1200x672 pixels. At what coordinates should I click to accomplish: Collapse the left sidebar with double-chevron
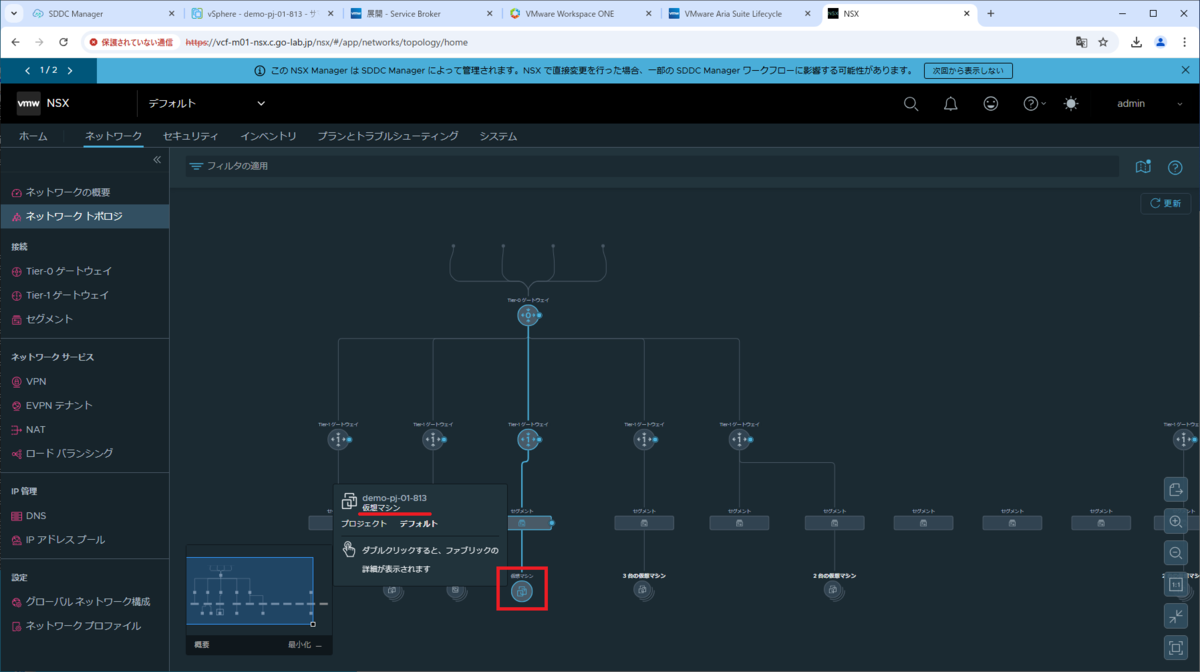pyautogui.click(x=156, y=160)
